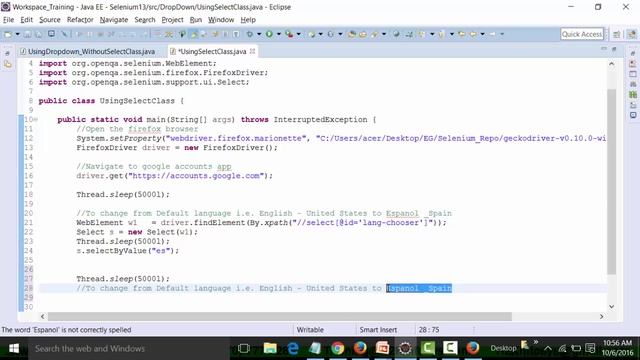Open the dropdown next to the New icon
This screenshot has height=360, width=640.
18,34
